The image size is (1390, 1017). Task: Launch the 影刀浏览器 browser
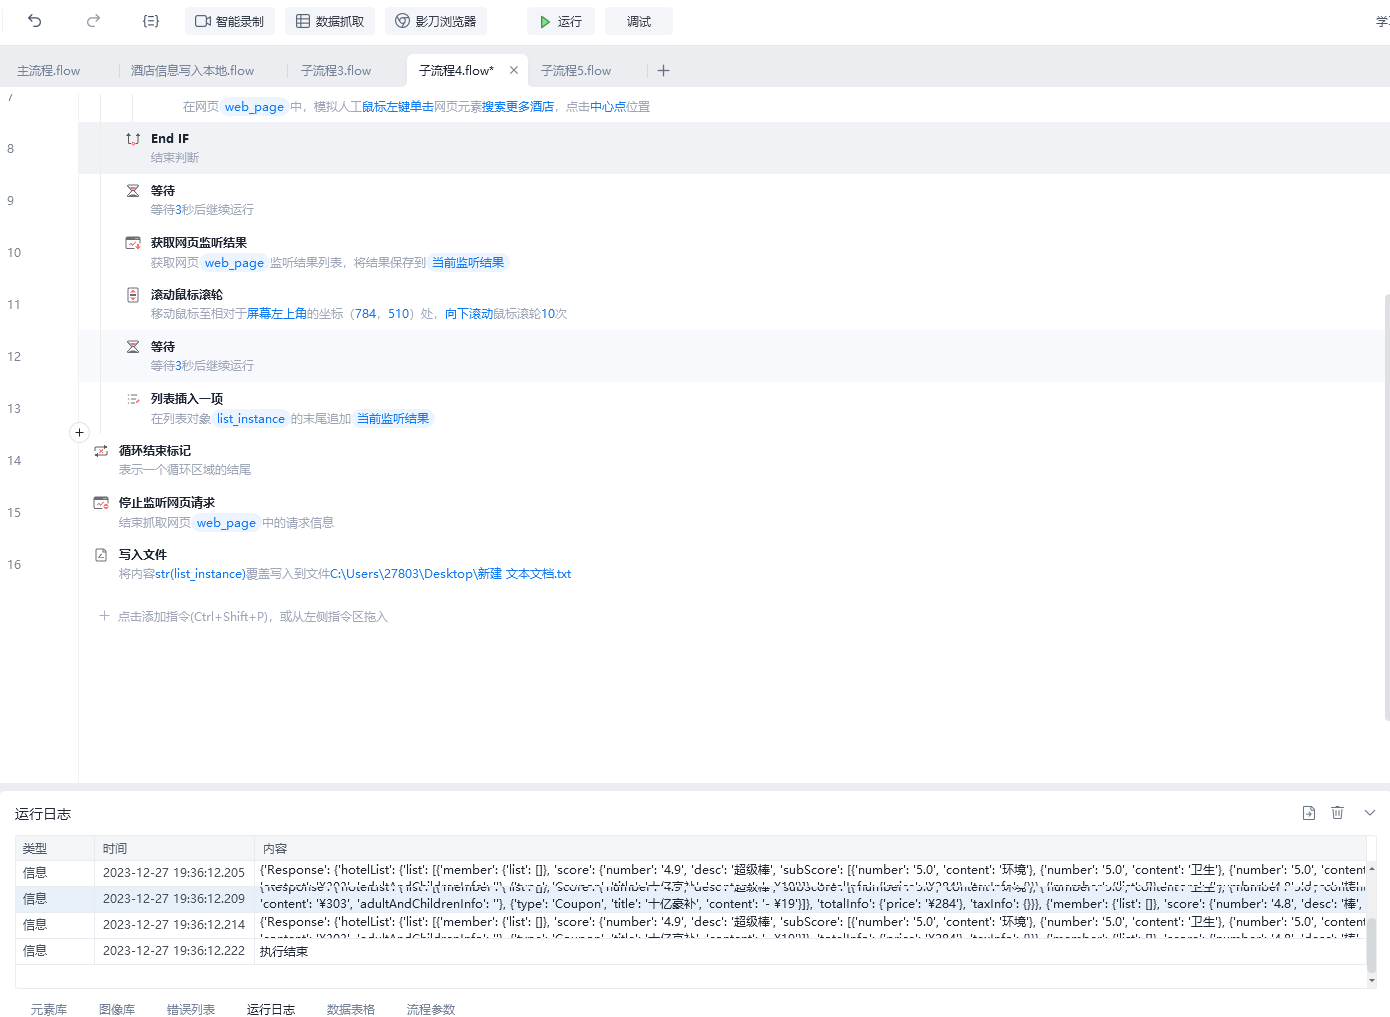tap(436, 21)
